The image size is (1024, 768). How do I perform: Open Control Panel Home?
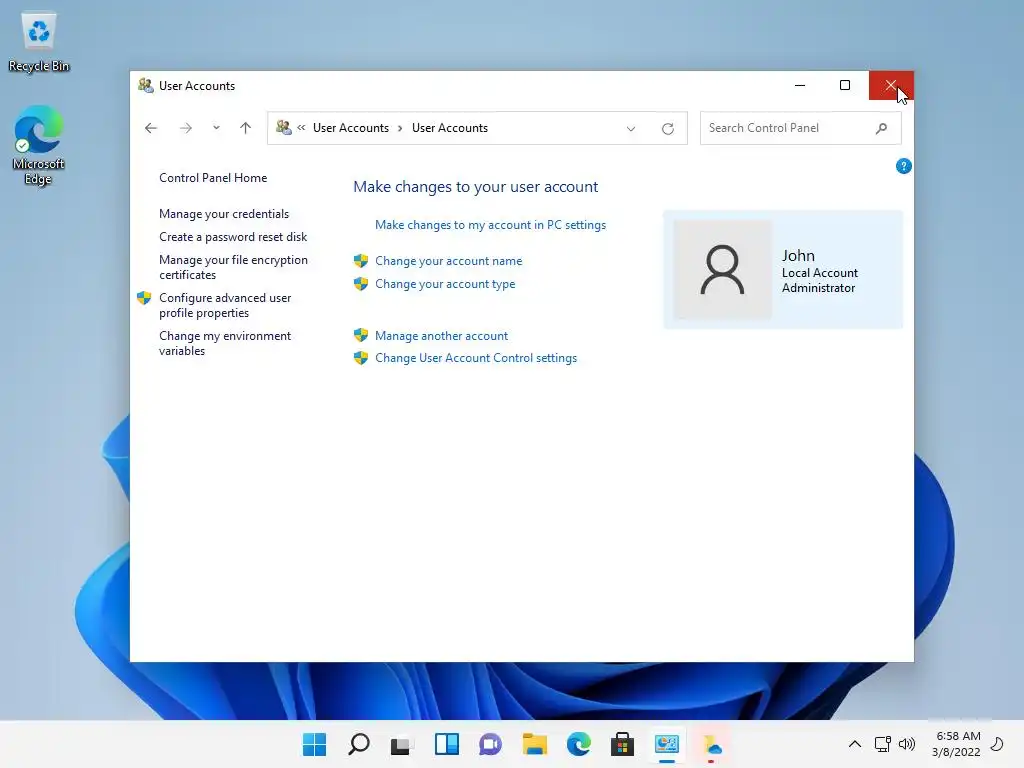213,178
